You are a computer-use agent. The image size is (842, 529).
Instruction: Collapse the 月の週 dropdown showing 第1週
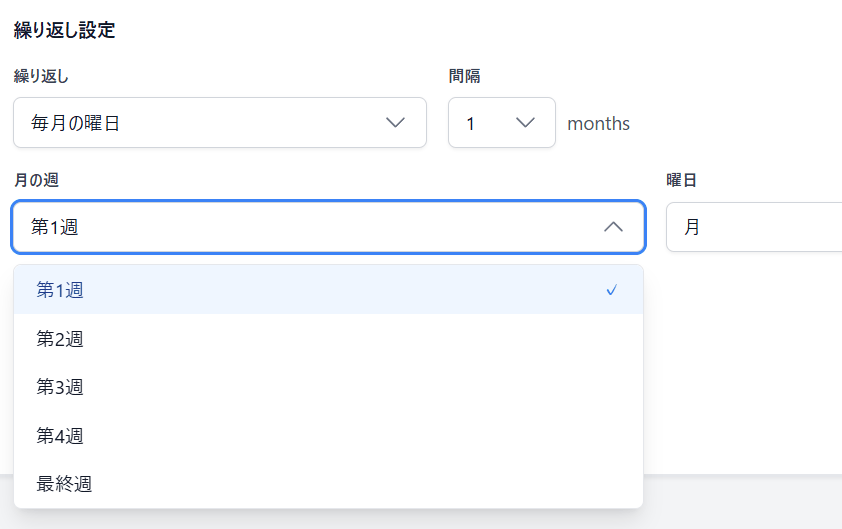coord(328,227)
